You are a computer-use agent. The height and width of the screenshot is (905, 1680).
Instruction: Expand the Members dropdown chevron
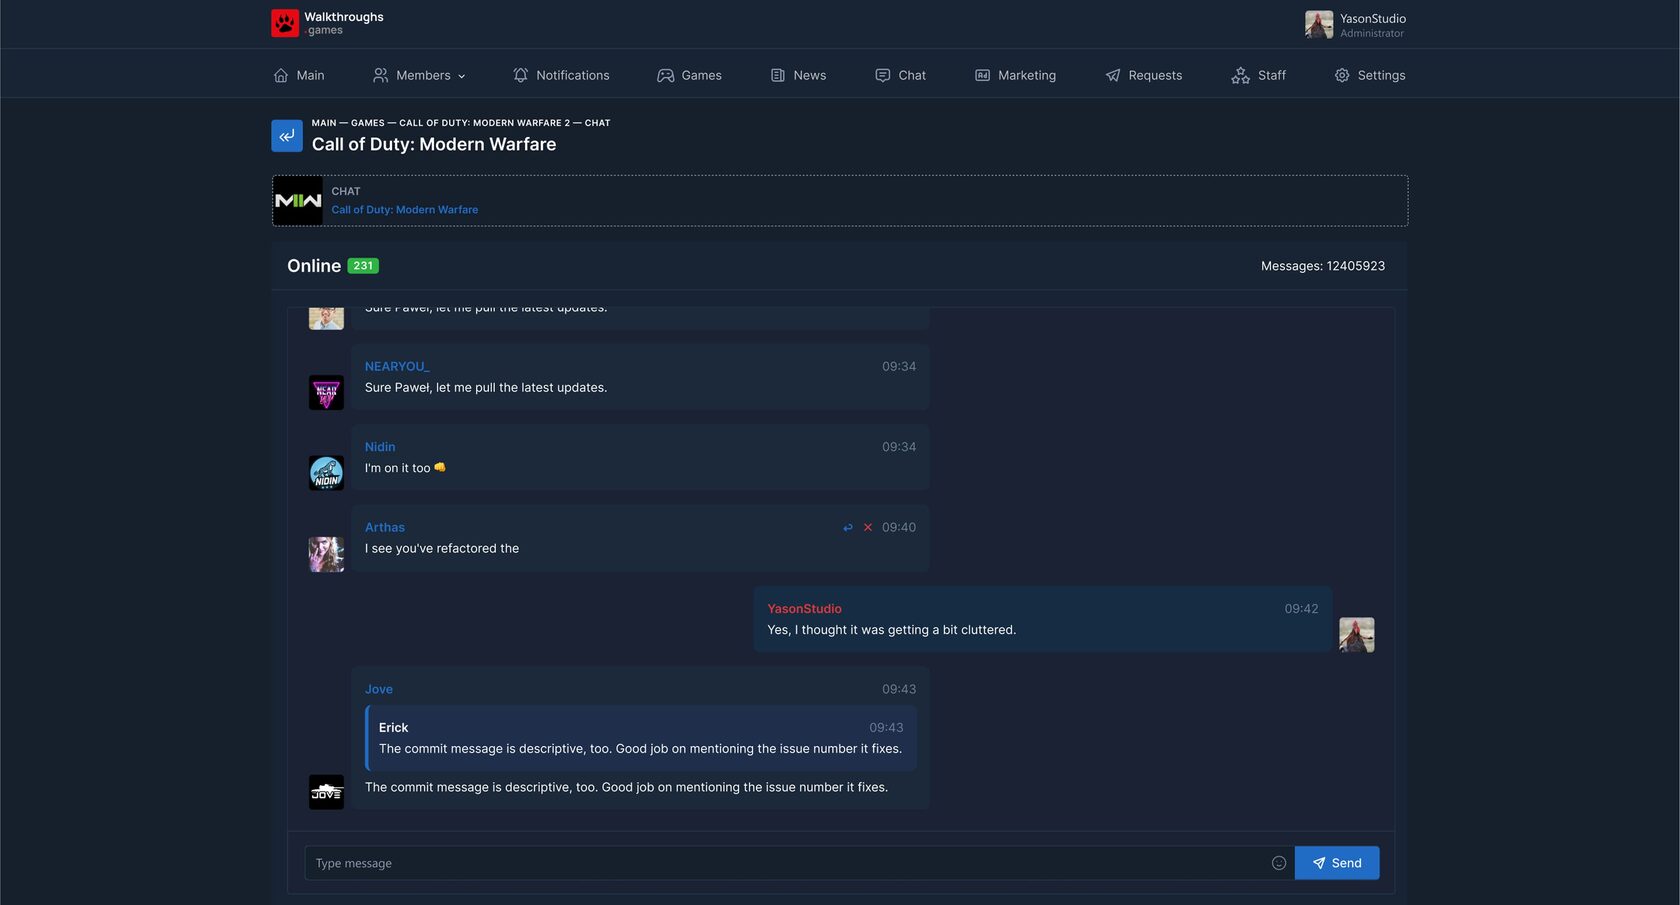coord(462,76)
